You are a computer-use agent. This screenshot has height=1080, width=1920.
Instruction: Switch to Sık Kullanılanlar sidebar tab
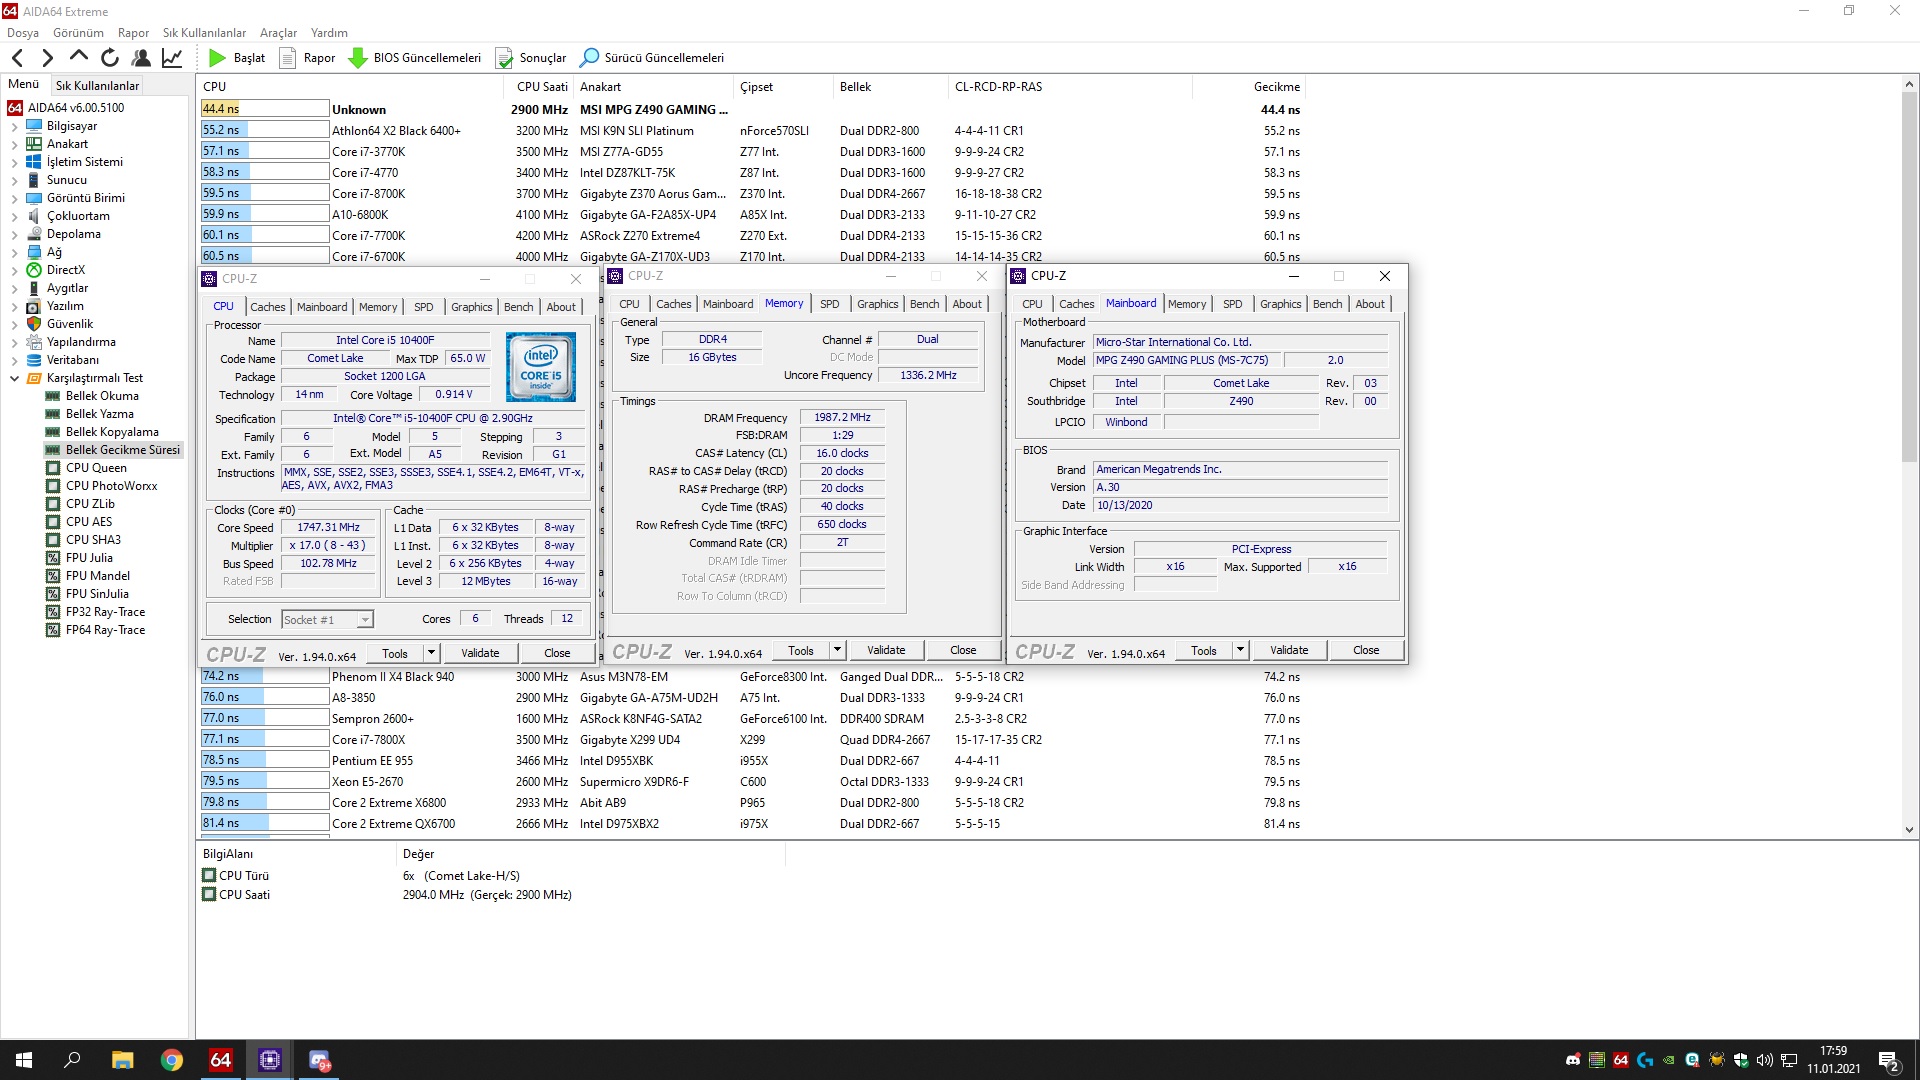[x=97, y=86]
